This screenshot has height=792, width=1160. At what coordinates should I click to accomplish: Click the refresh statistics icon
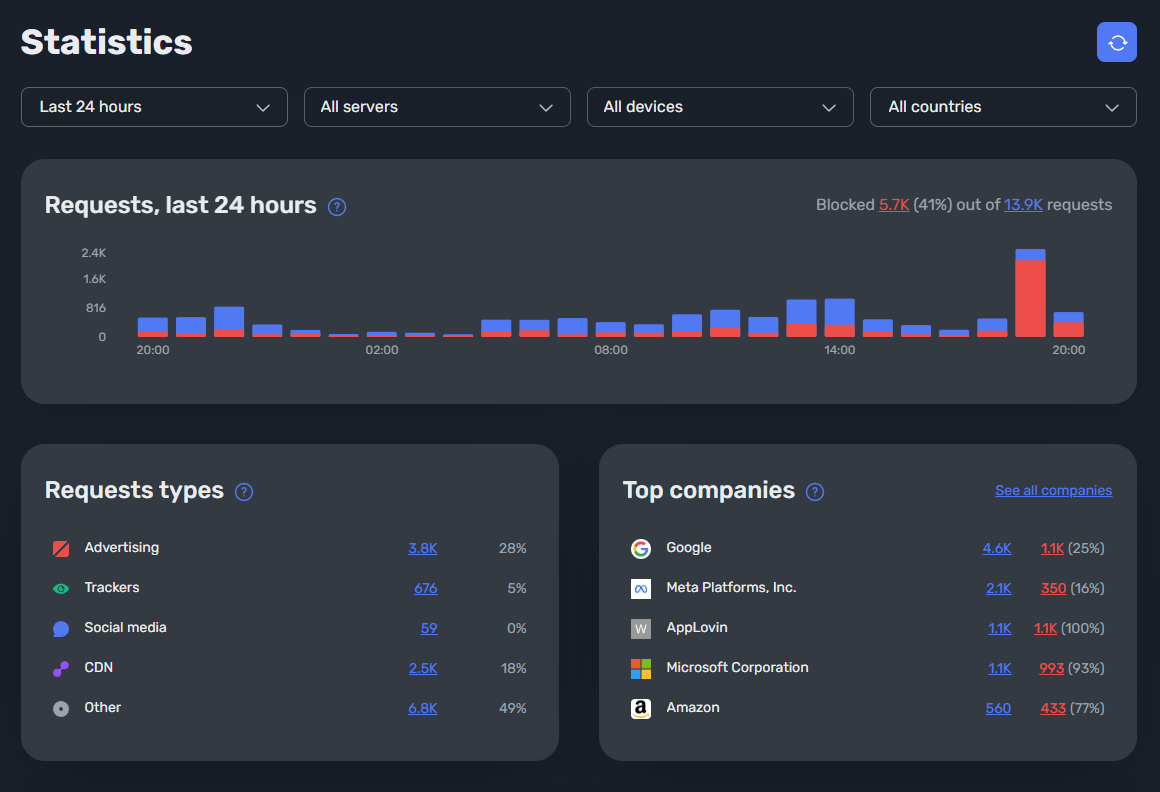point(1117,42)
